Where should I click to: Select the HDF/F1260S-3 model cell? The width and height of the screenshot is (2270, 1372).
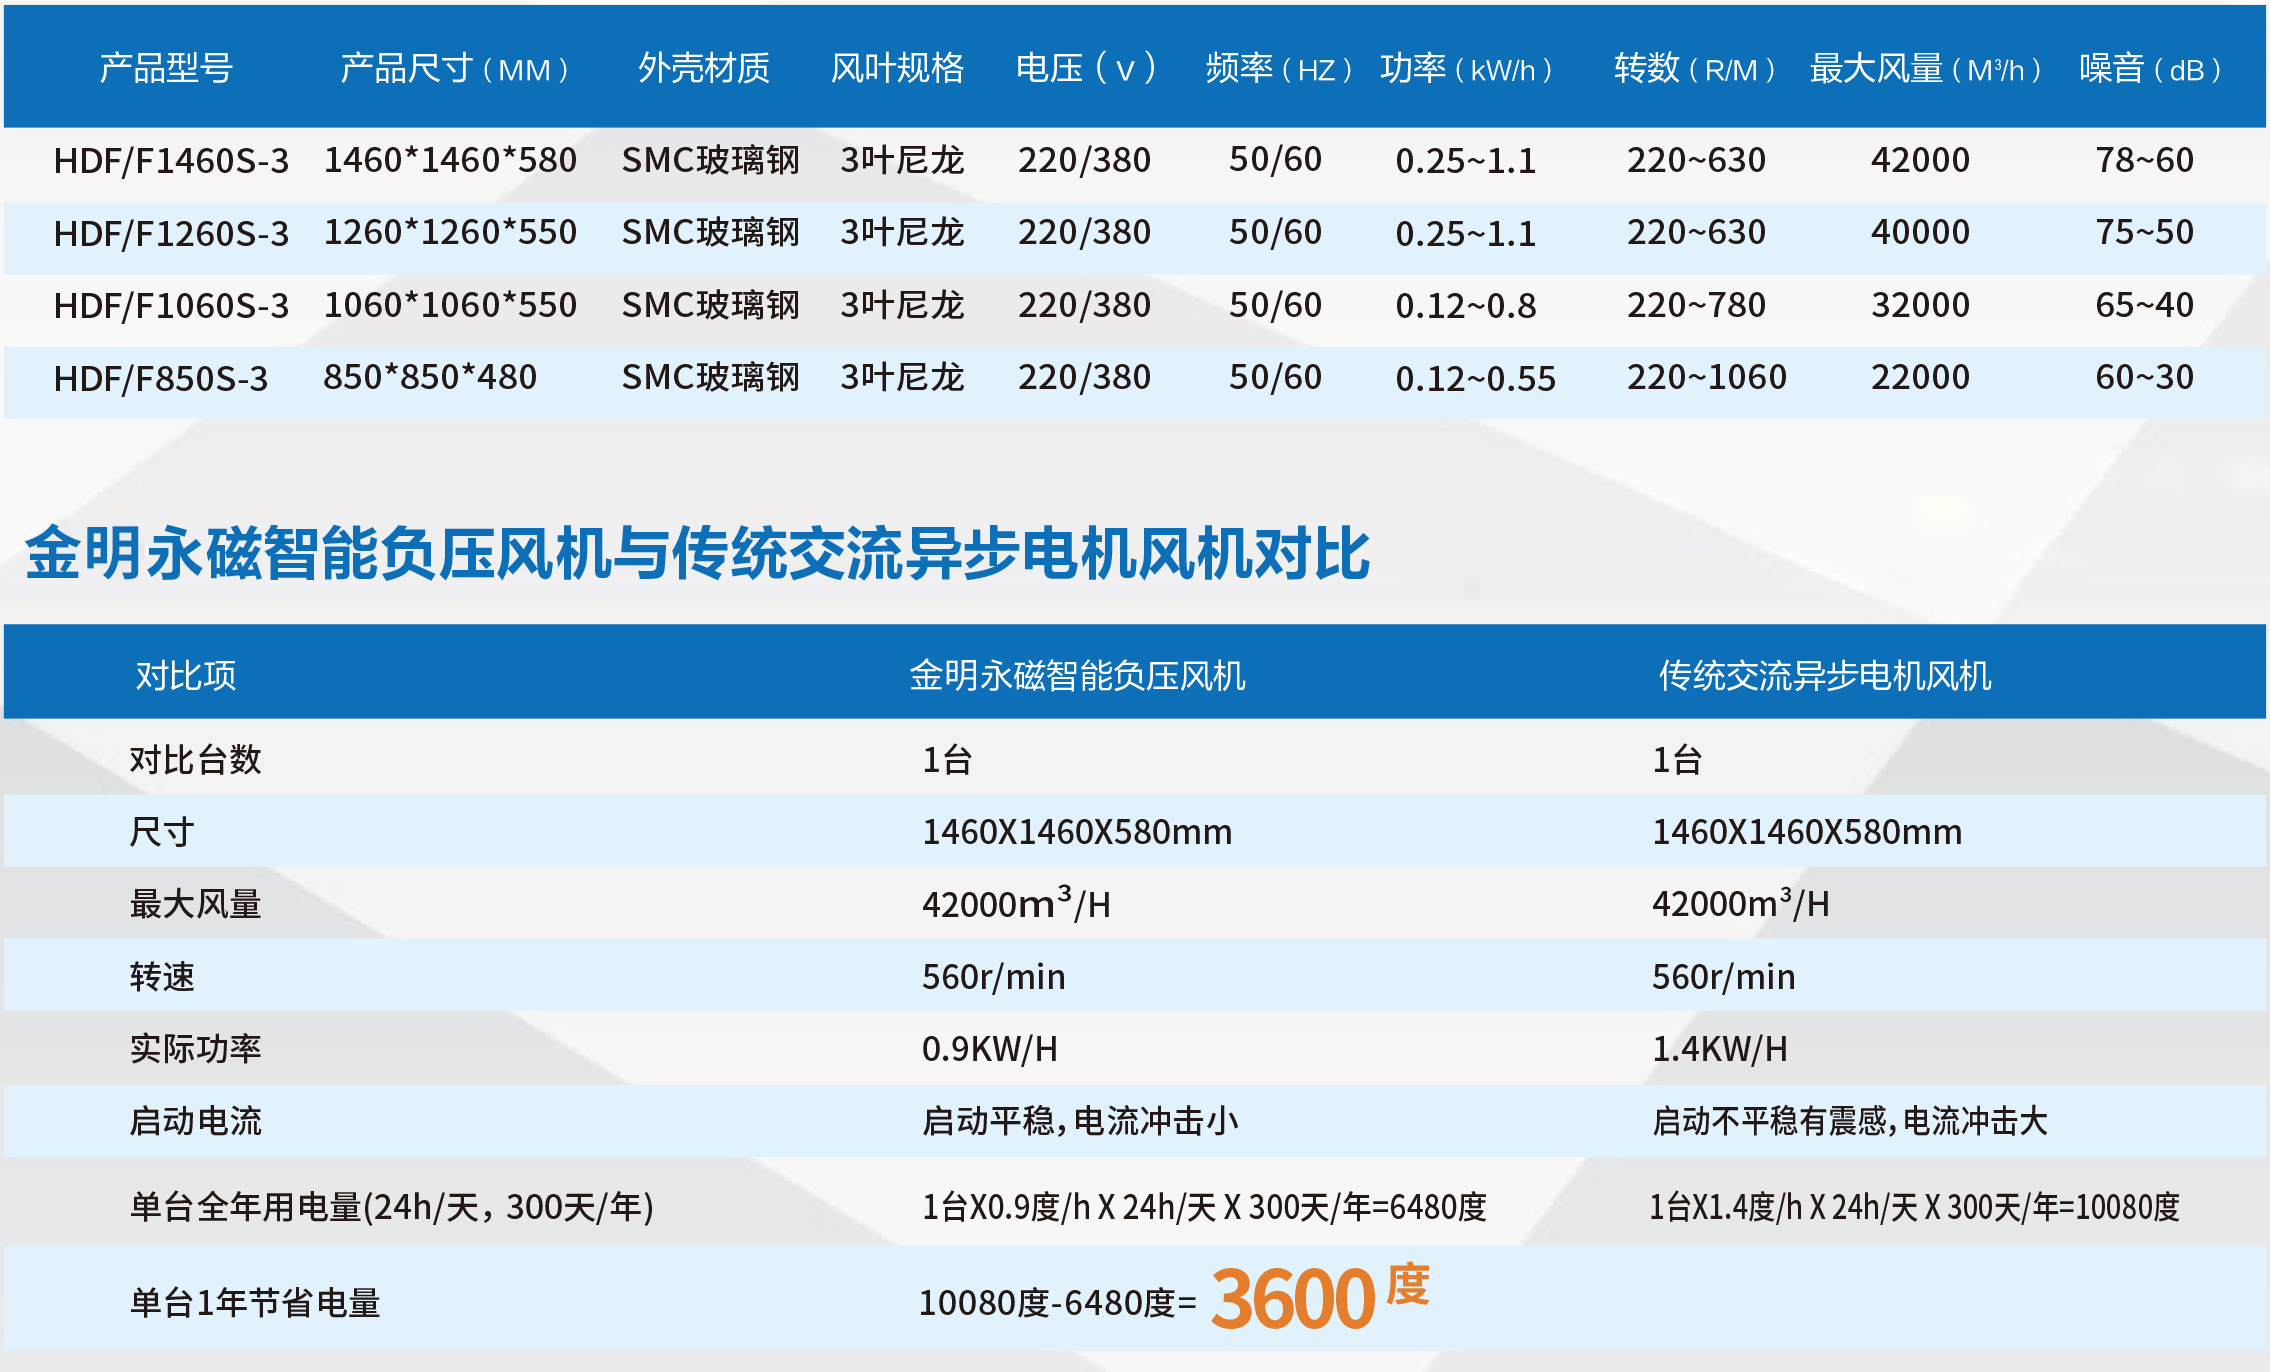tap(171, 233)
